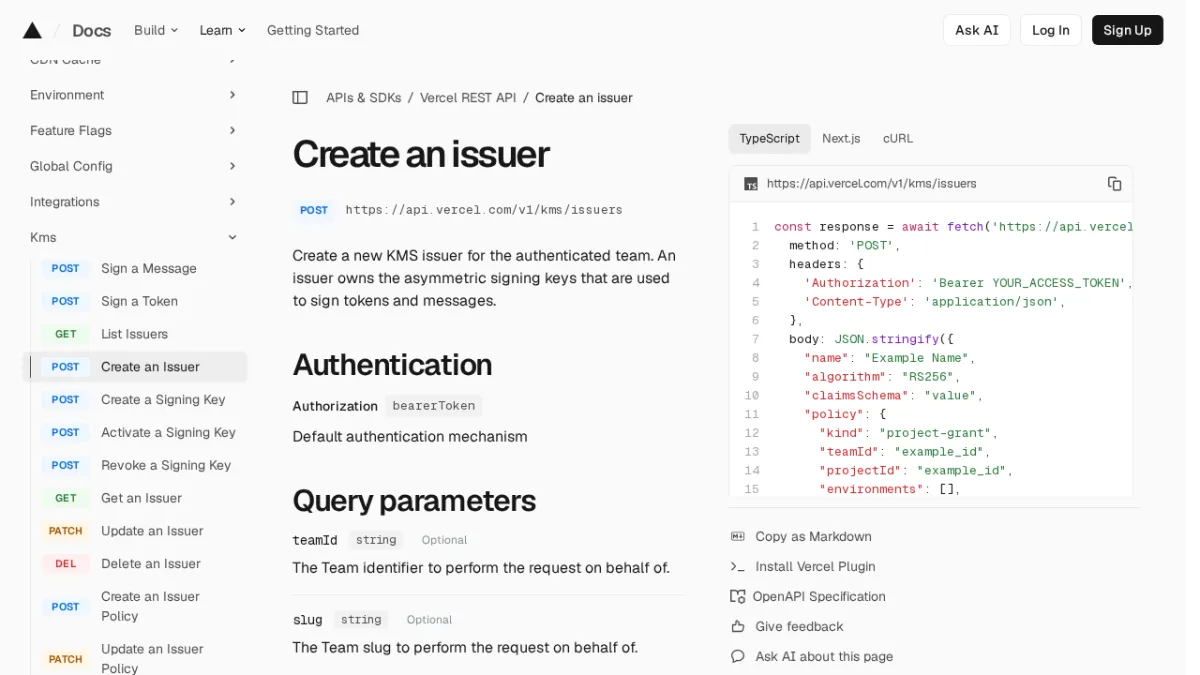Click the Sign Up button
Viewport: 1200px width, 675px height.
(x=1127, y=30)
